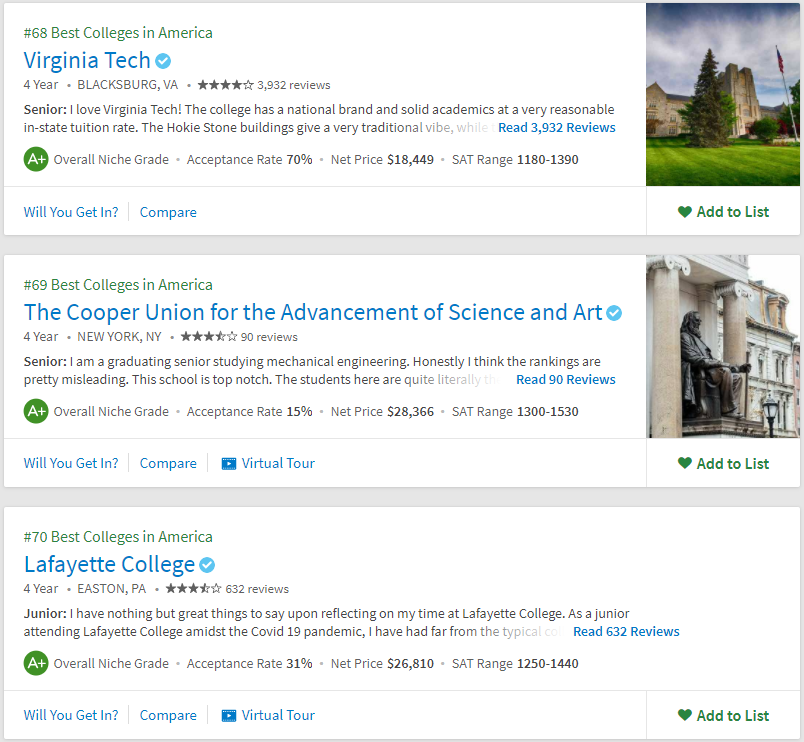Click the Junior review about Lafayette College
The image size is (804, 742).
(x=327, y=622)
